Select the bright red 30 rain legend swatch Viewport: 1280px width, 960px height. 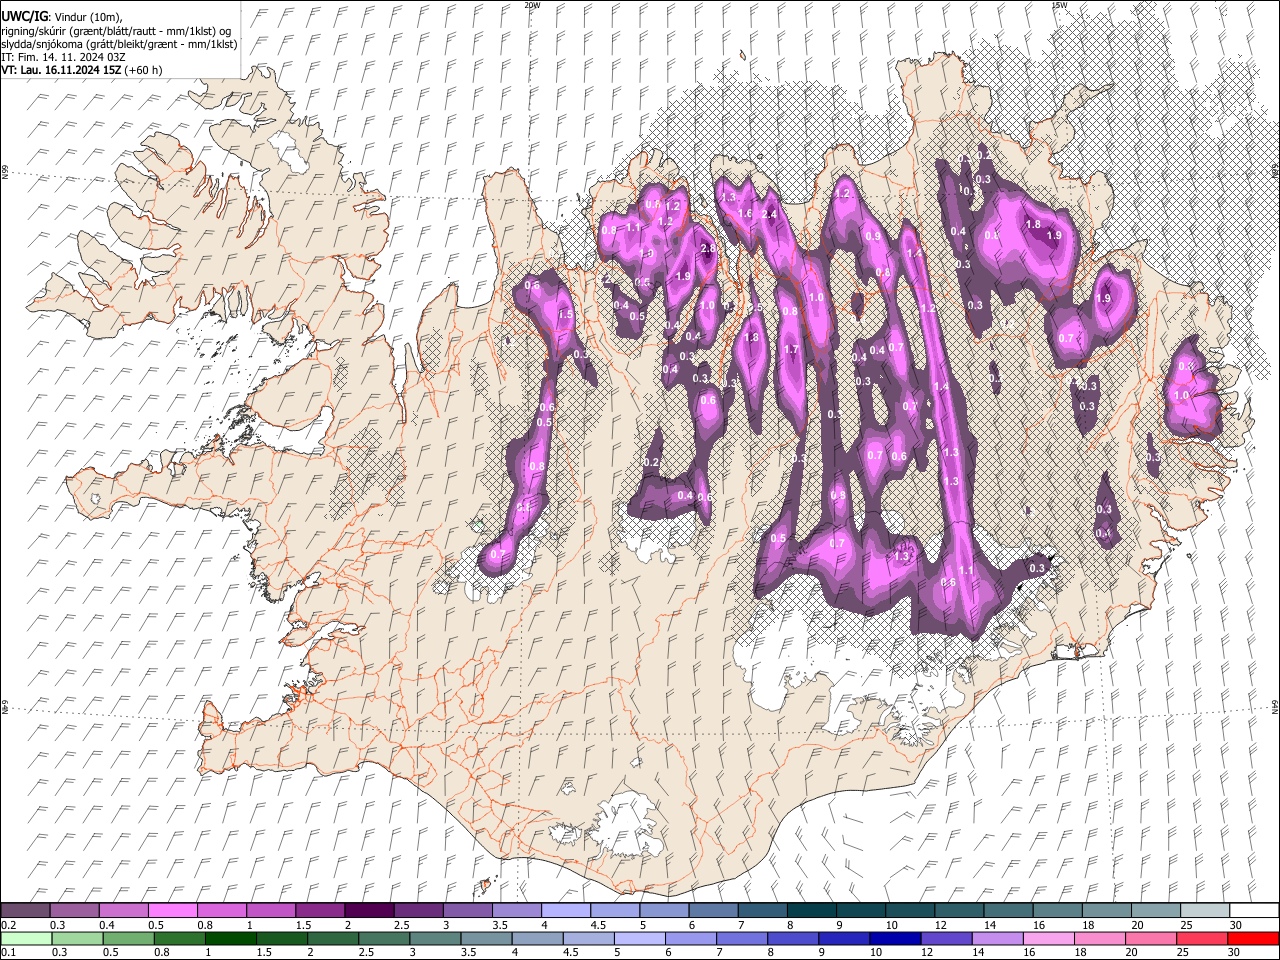point(1254,939)
